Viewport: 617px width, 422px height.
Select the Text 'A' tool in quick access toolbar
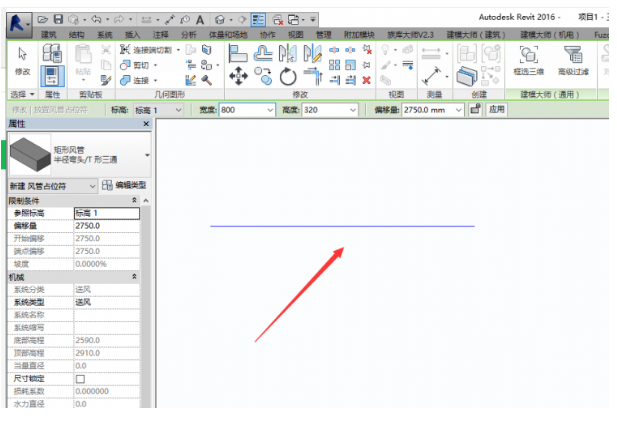(x=200, y=20)
